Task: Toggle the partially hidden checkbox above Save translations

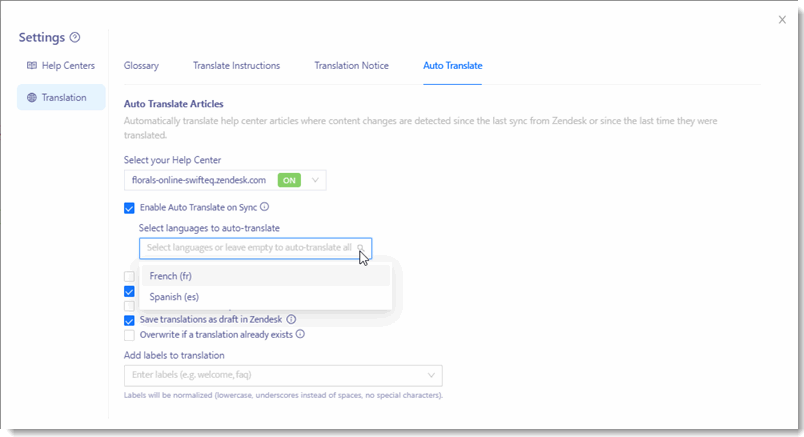Action: click(129, 306)
